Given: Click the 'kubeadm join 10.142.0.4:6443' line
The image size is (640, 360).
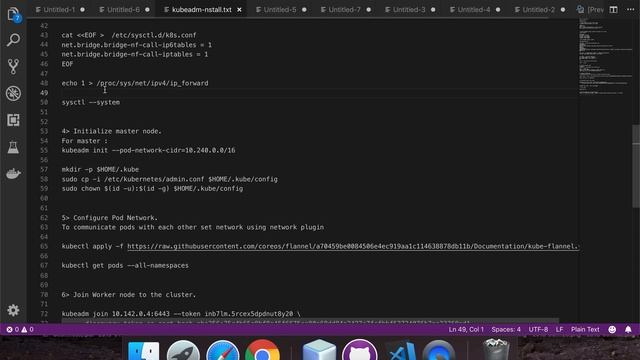Looking at the screenshot, I should click(x=181, y=313).
